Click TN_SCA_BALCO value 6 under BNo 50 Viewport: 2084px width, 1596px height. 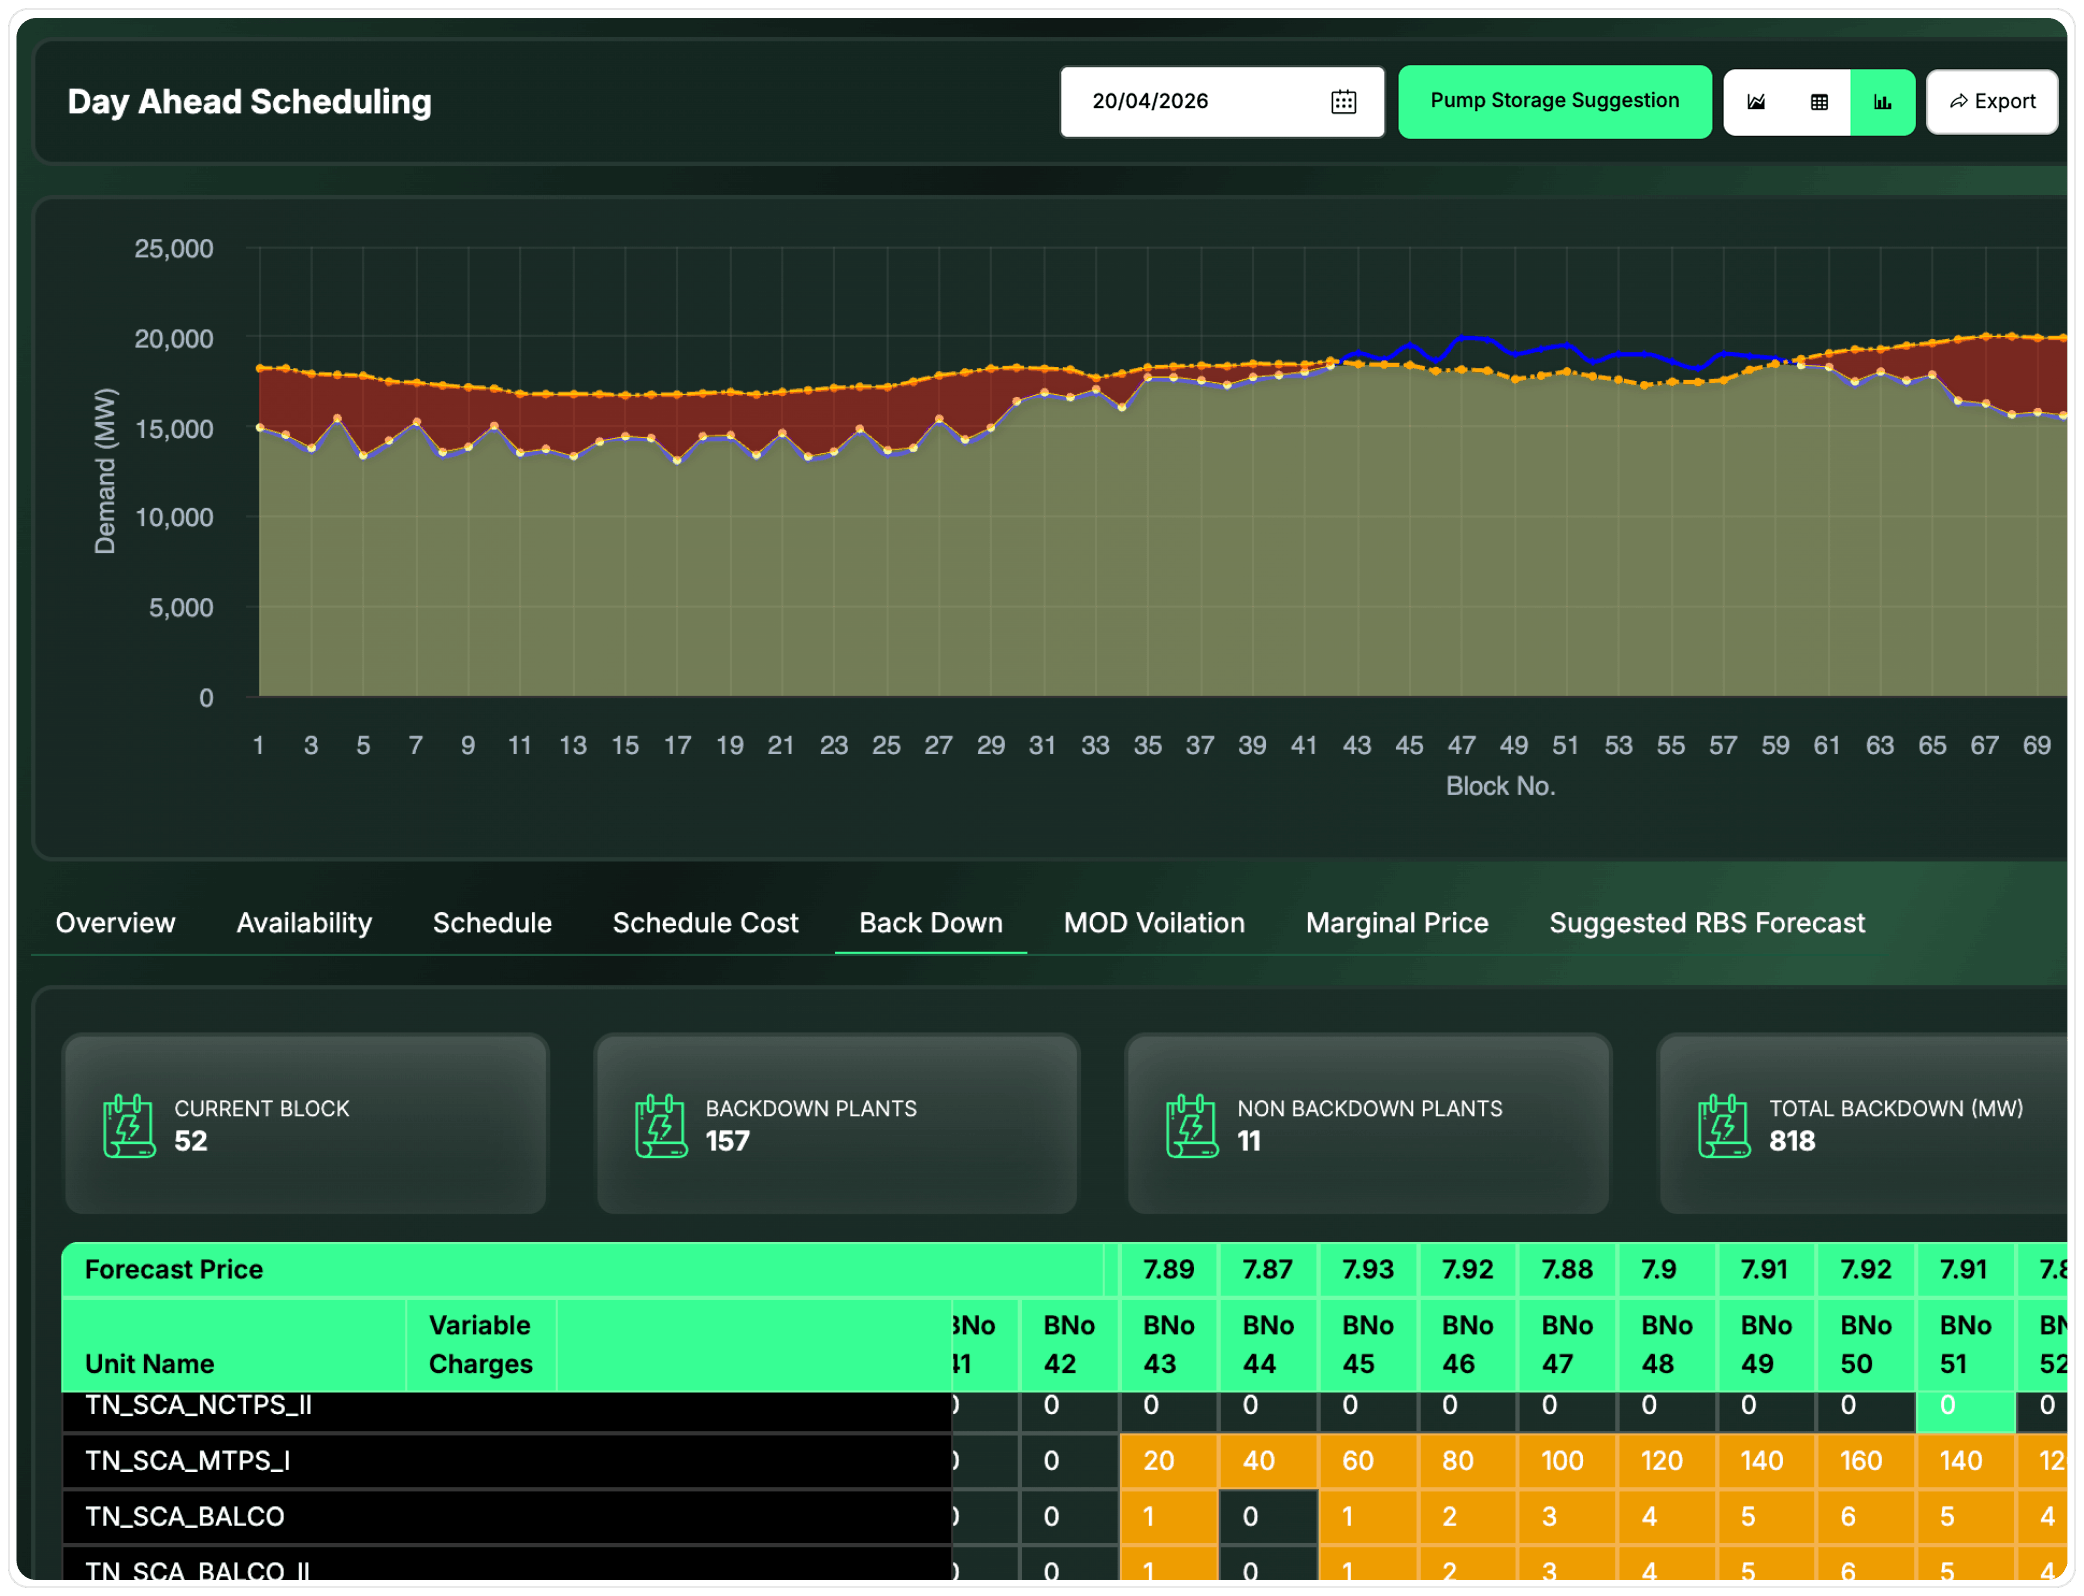tap(1865, 1517)
